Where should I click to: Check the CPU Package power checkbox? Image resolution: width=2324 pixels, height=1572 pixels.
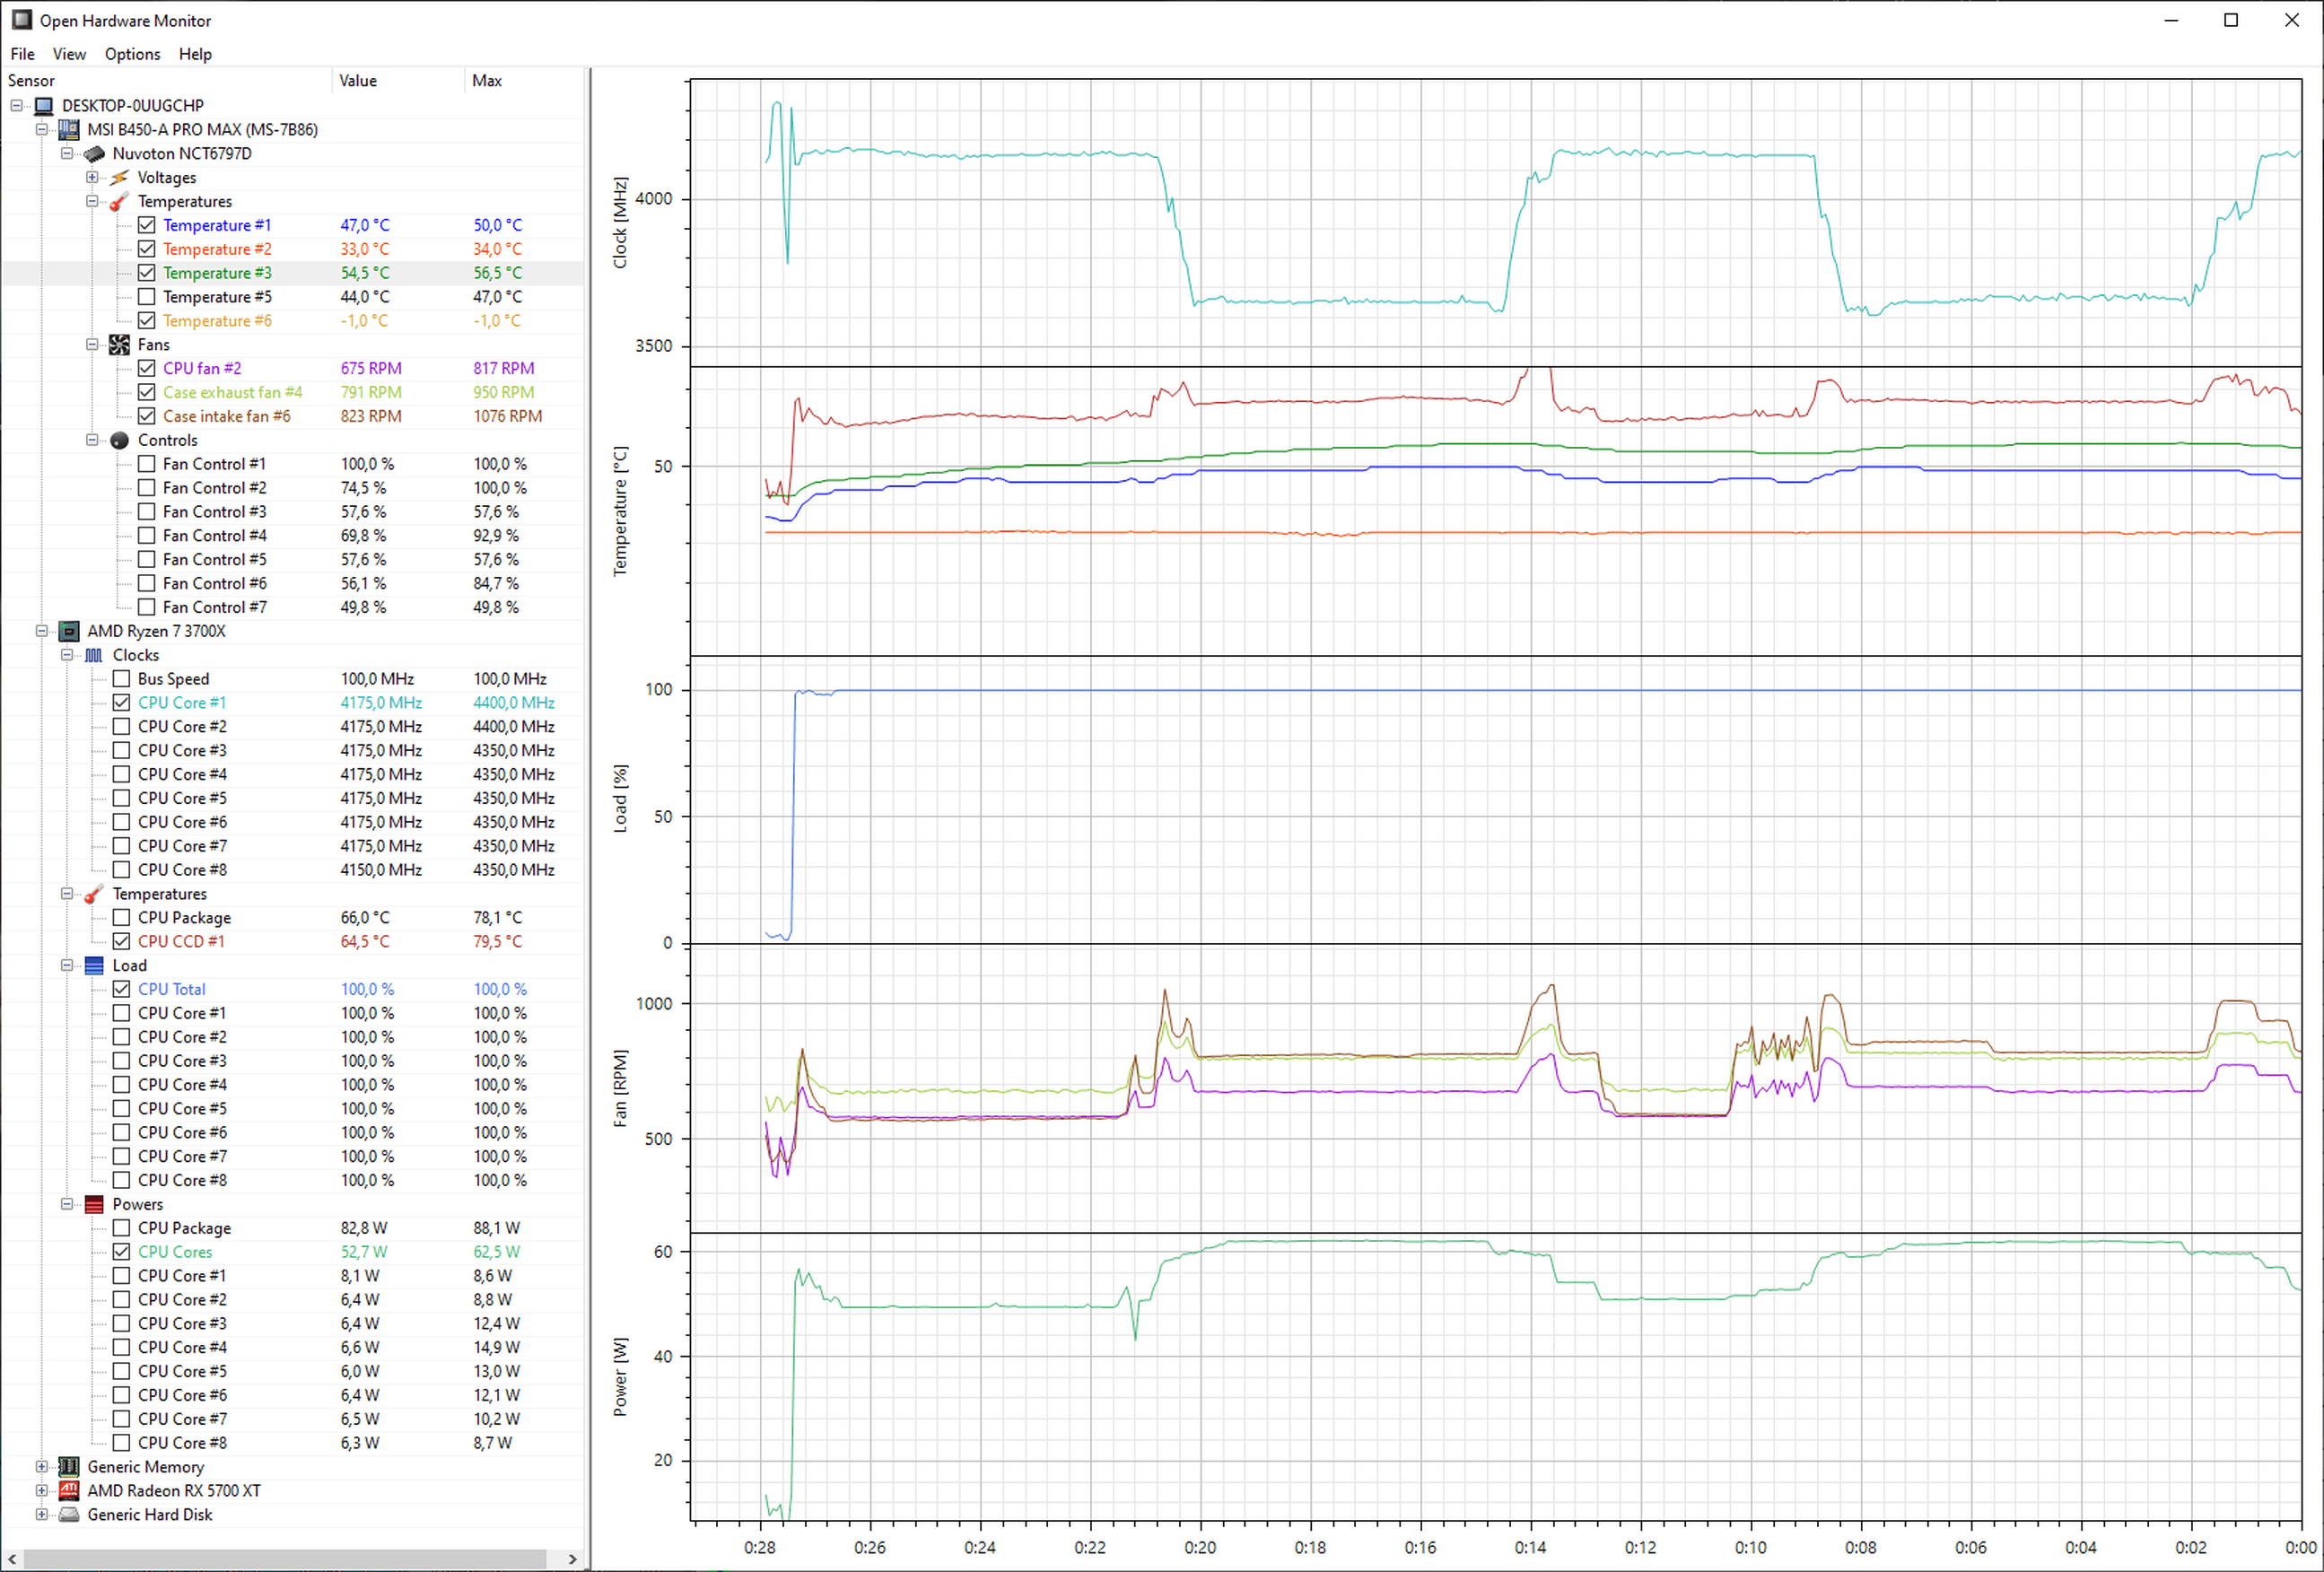[x=121, y=1228]
